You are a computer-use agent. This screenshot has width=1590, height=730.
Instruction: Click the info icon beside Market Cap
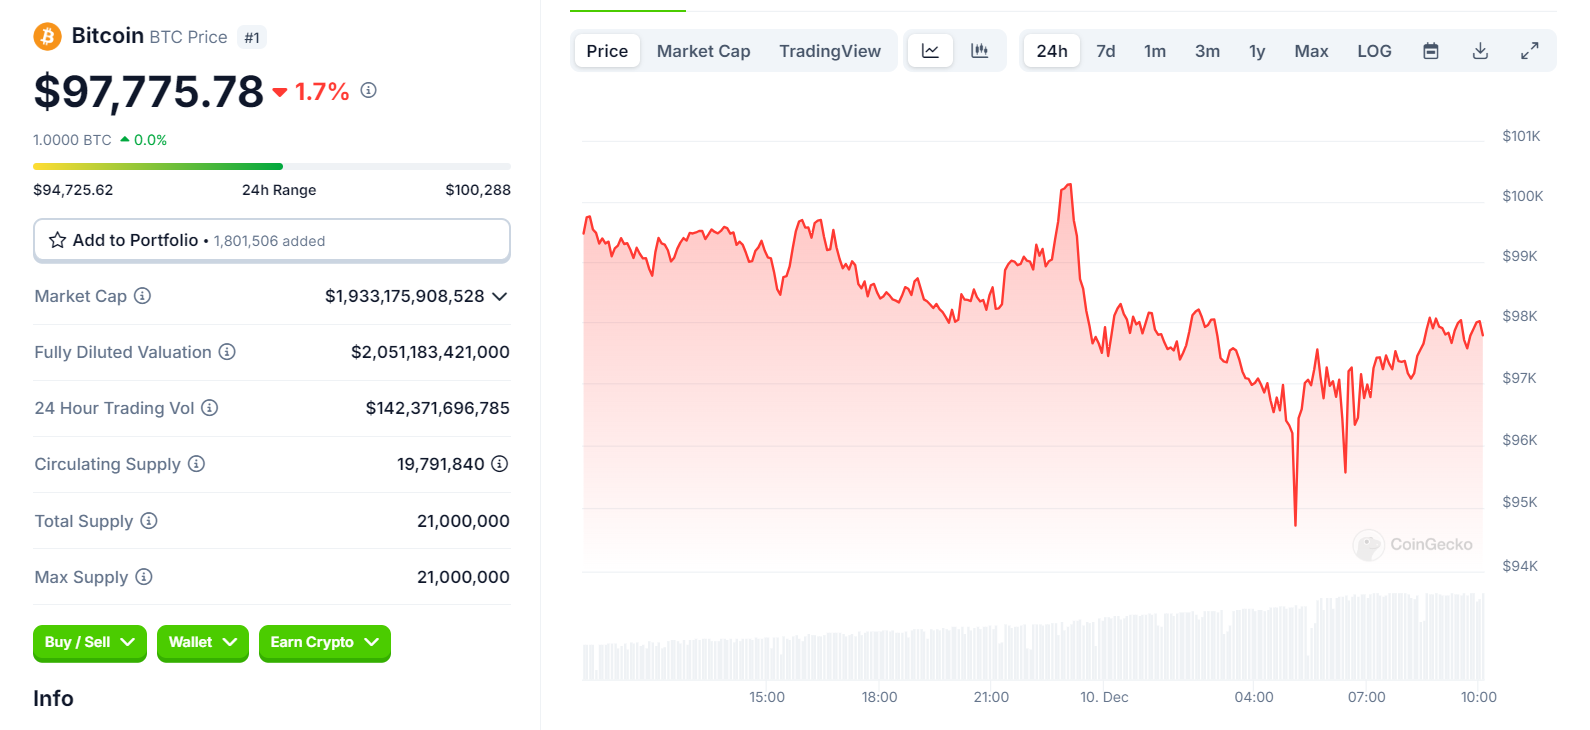(143, 296)
